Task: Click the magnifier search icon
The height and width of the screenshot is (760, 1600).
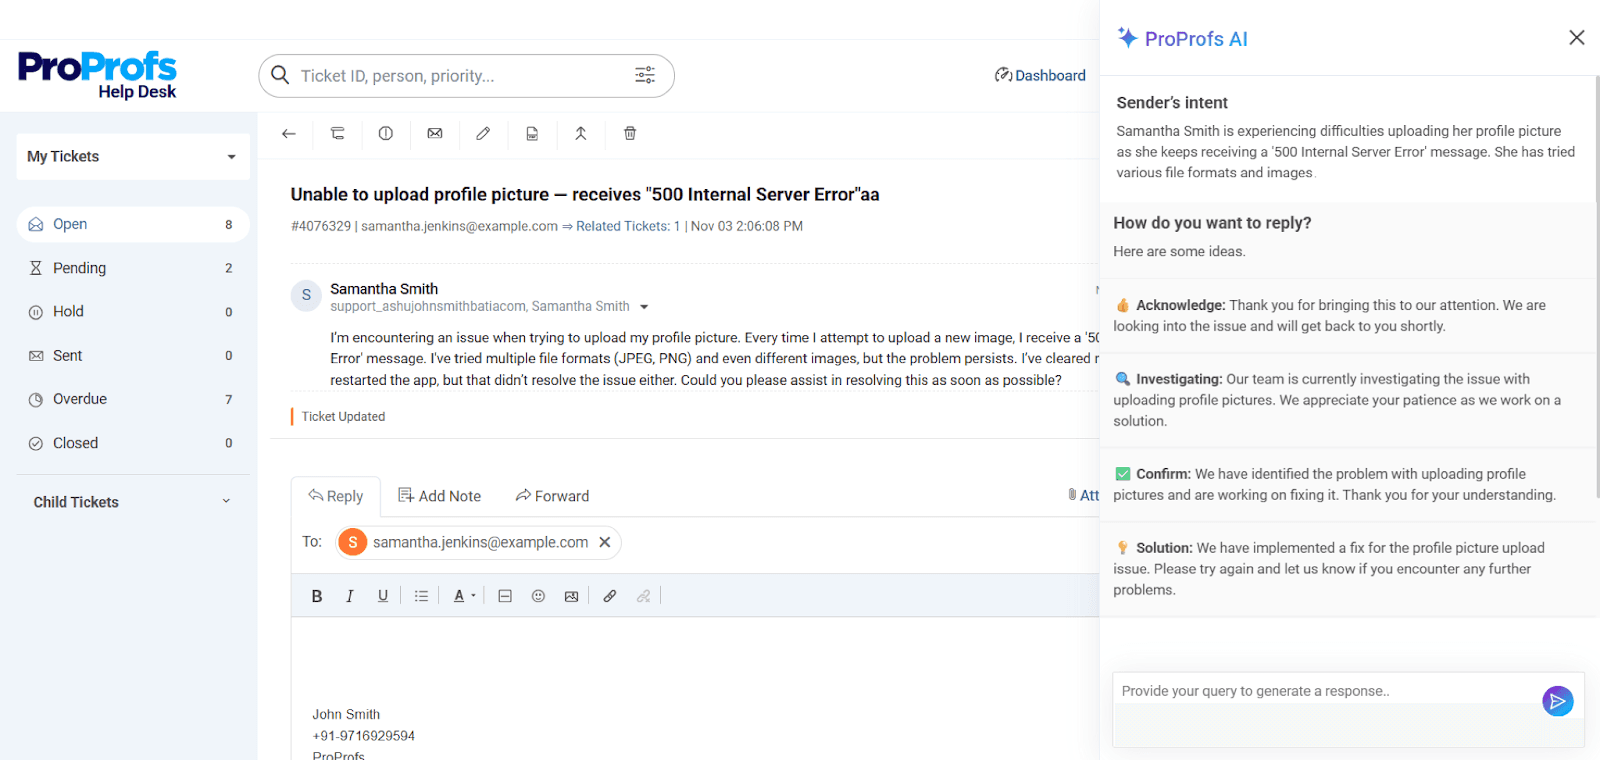Action: coord(281,76)
